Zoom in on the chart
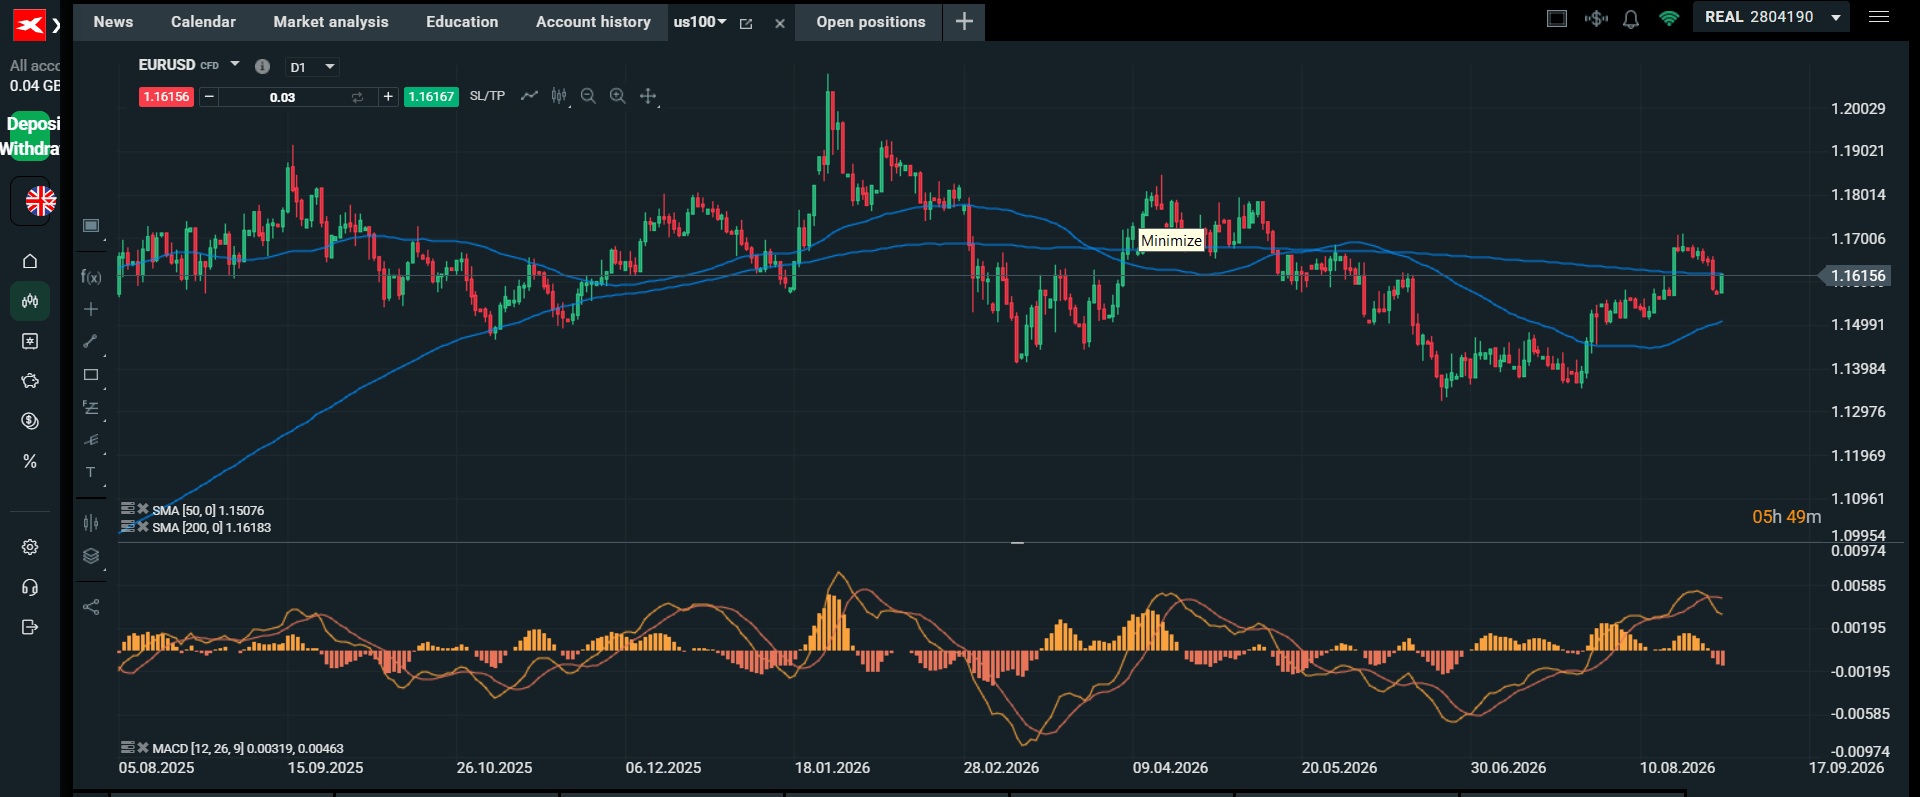Viewport: 1920px width, 797px height. pyautogui.click(x=618, y=96)
